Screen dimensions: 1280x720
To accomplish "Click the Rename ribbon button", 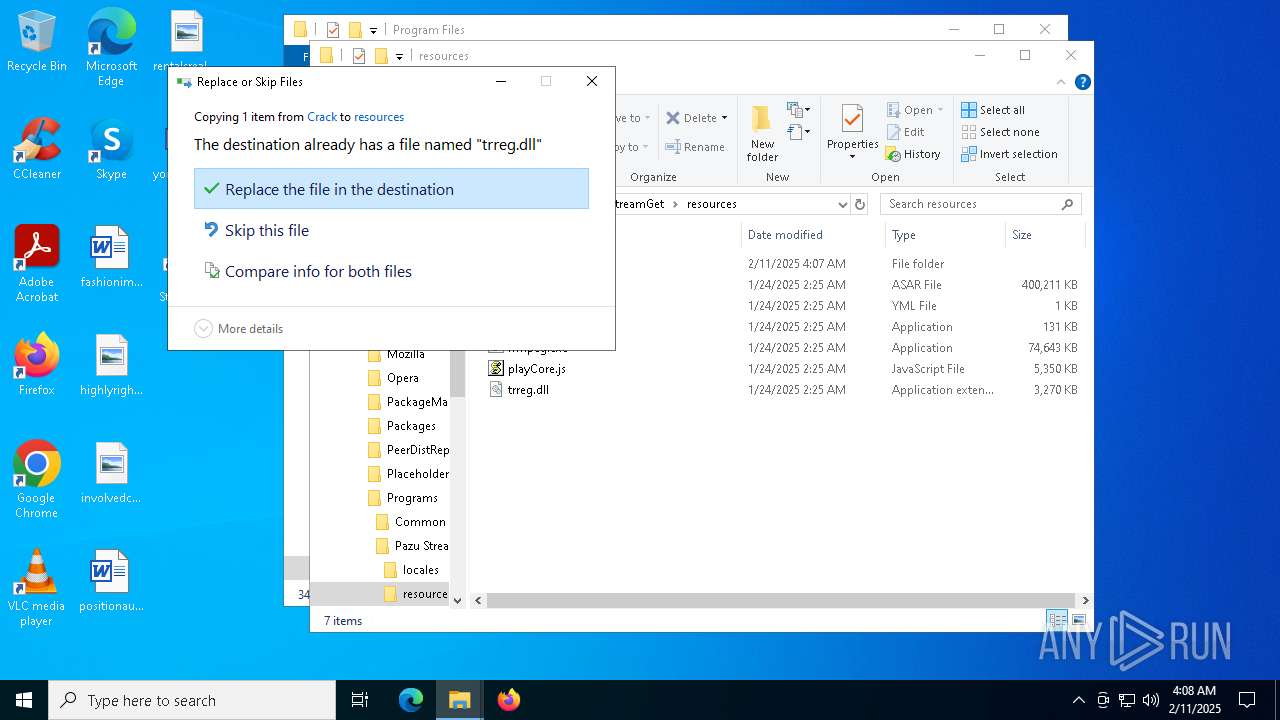I will pos(695,147).
